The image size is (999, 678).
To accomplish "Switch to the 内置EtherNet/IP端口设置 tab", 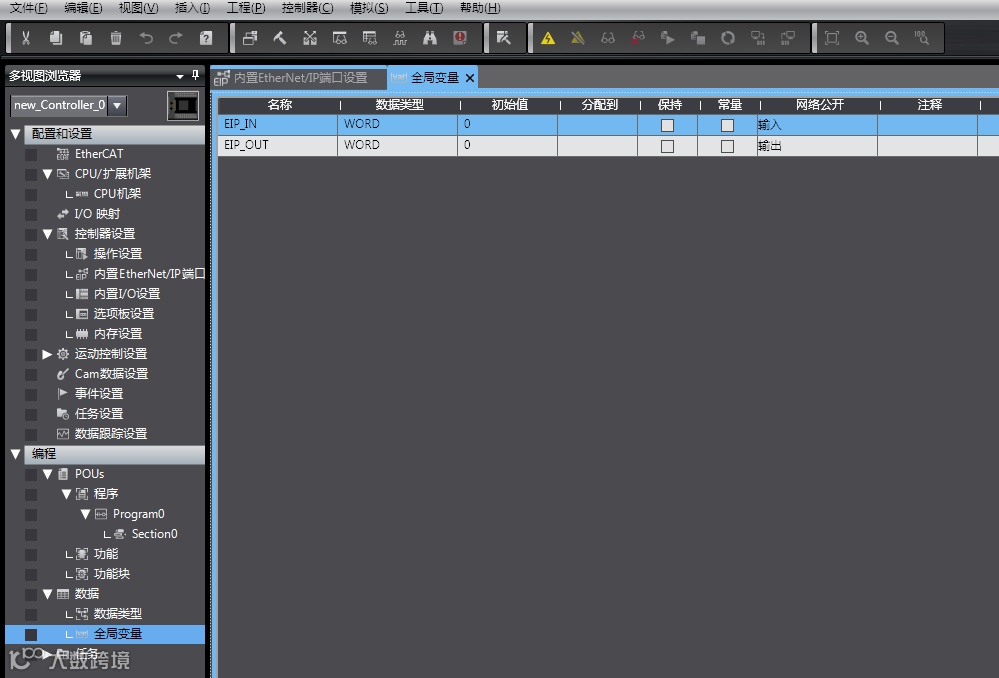I will [299, 78].
